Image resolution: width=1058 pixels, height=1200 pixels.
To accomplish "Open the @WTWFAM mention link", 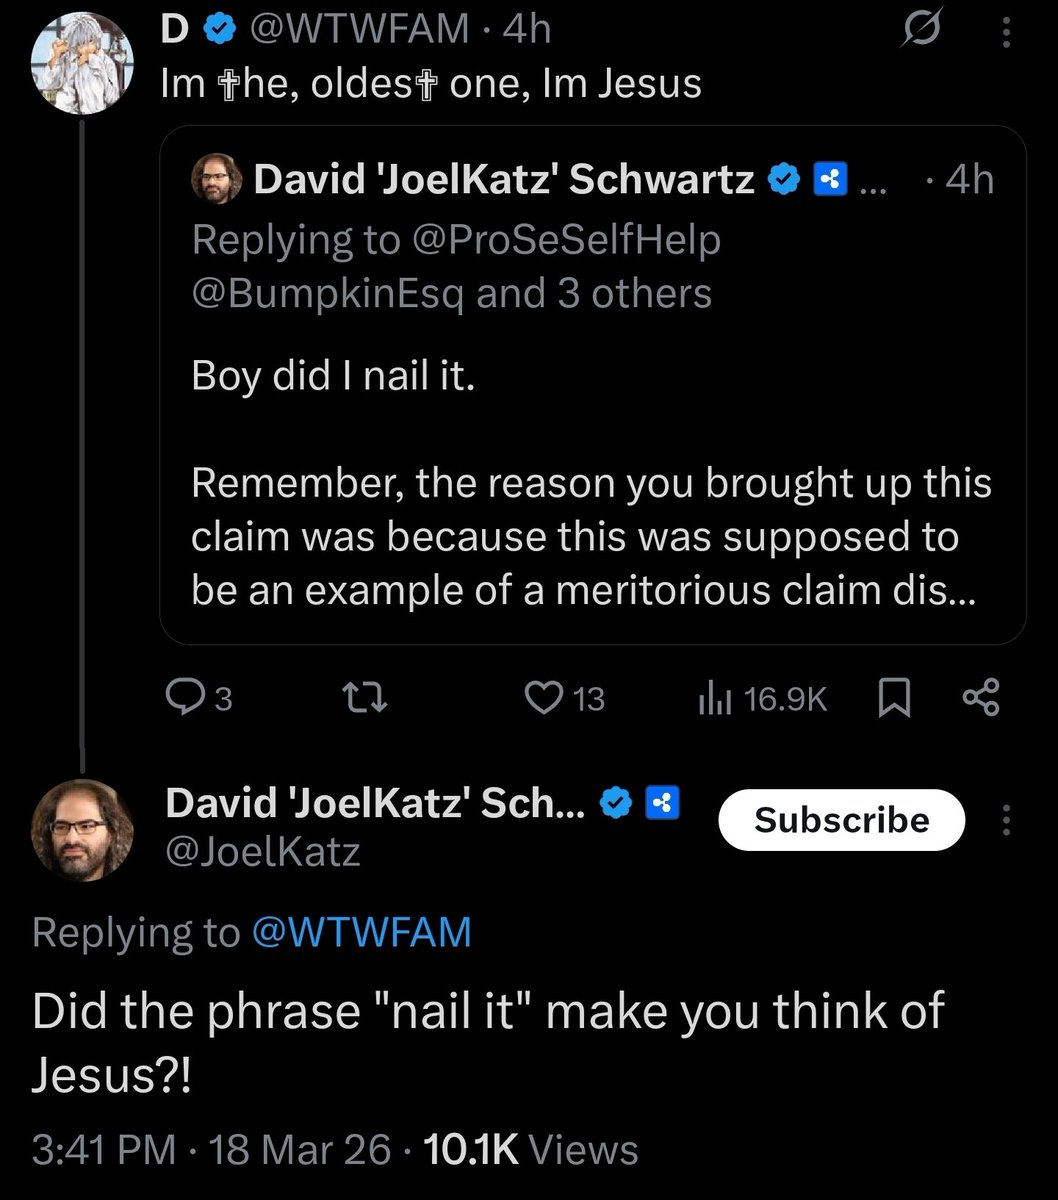I will point(361,932).
